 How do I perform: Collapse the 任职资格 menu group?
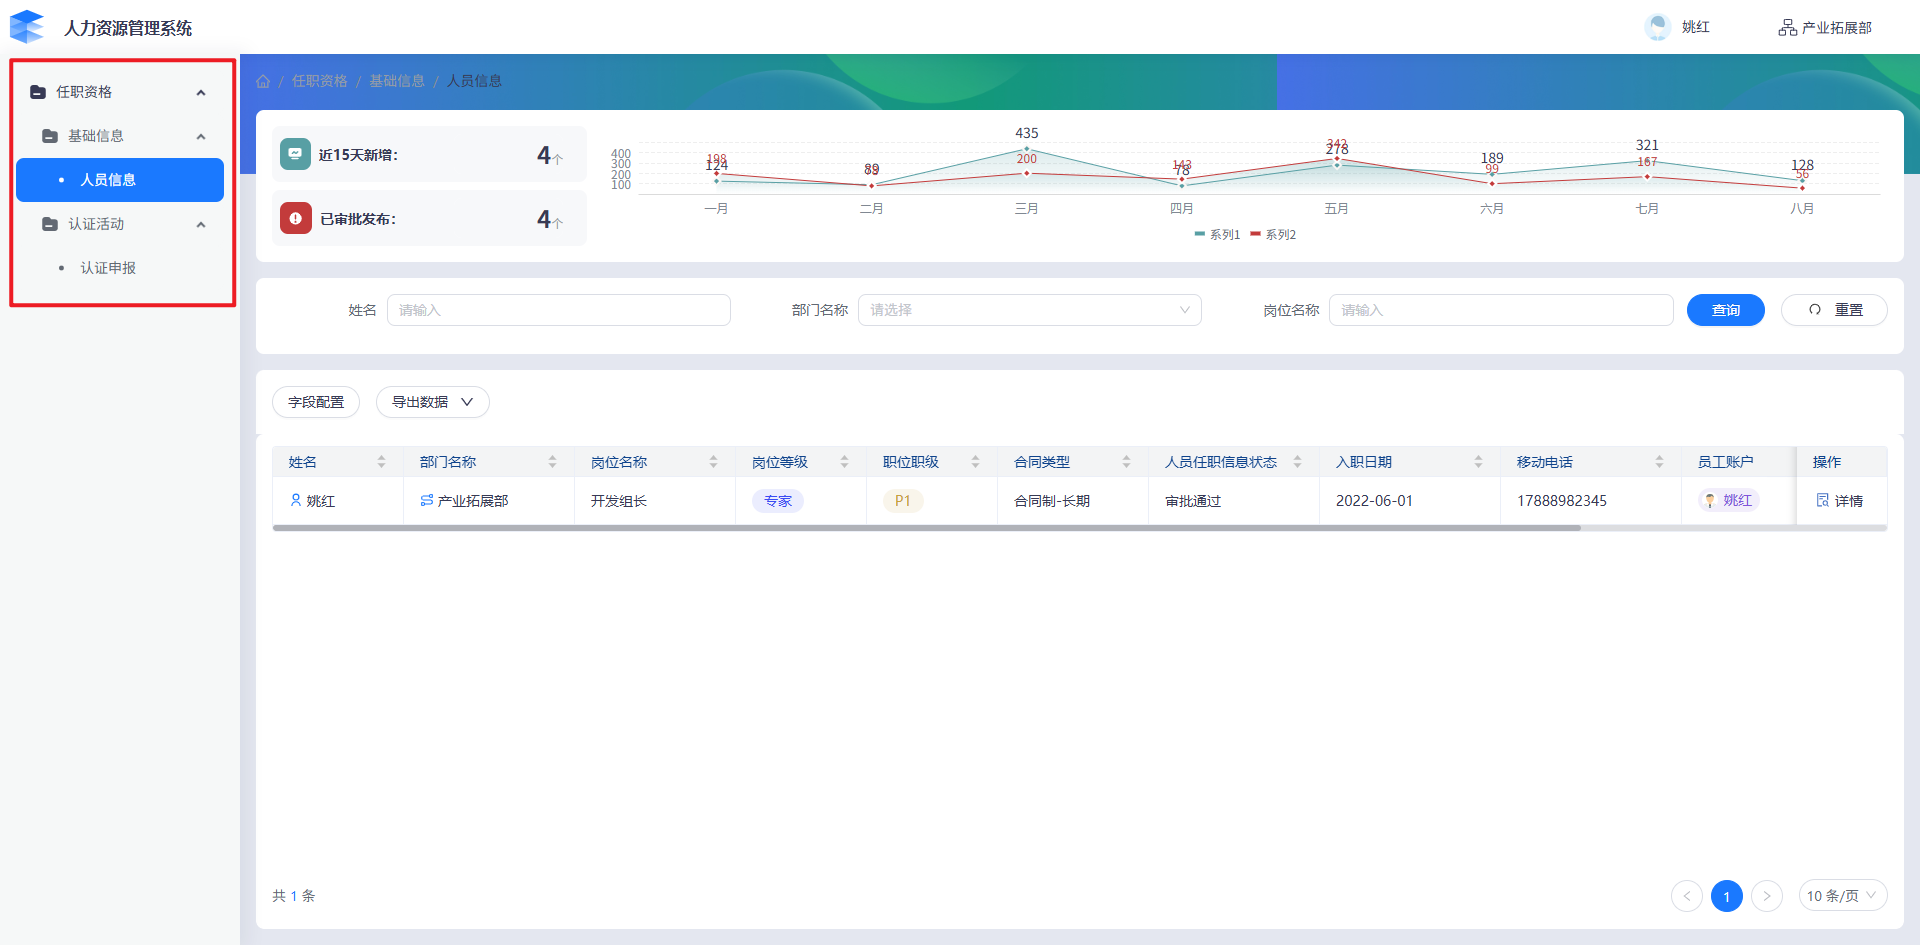(x=201, y=92)
